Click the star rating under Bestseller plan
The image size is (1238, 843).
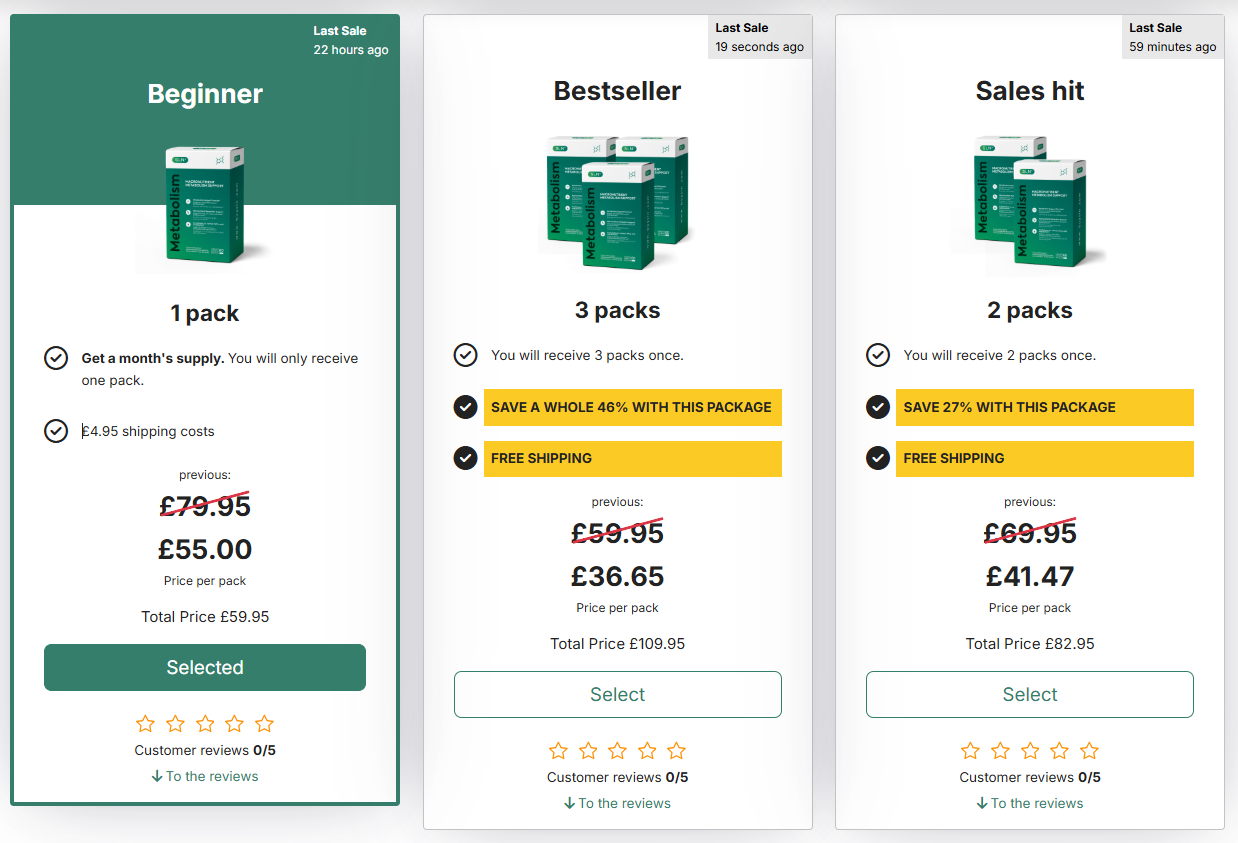click(x=618, y=750)
